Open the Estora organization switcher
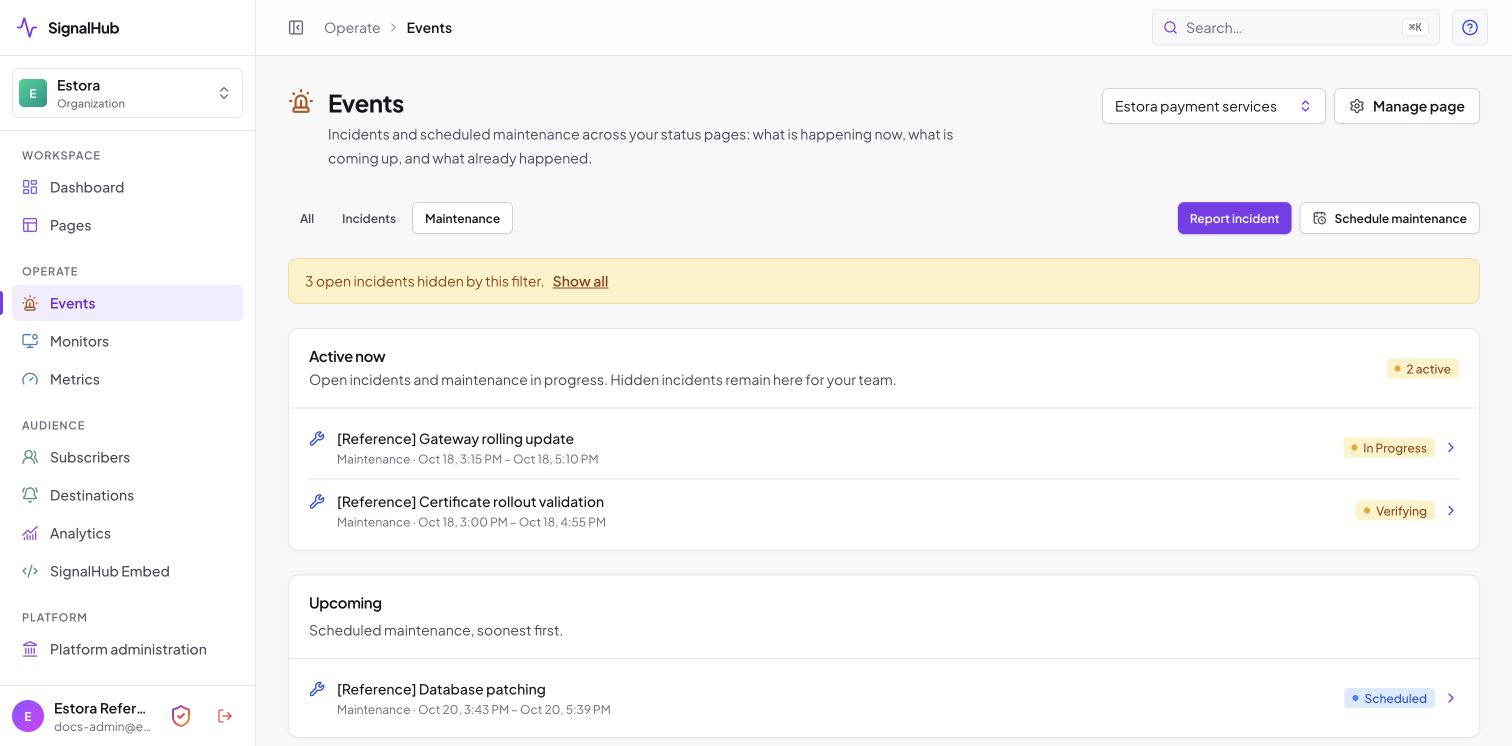 click(127, 93)
